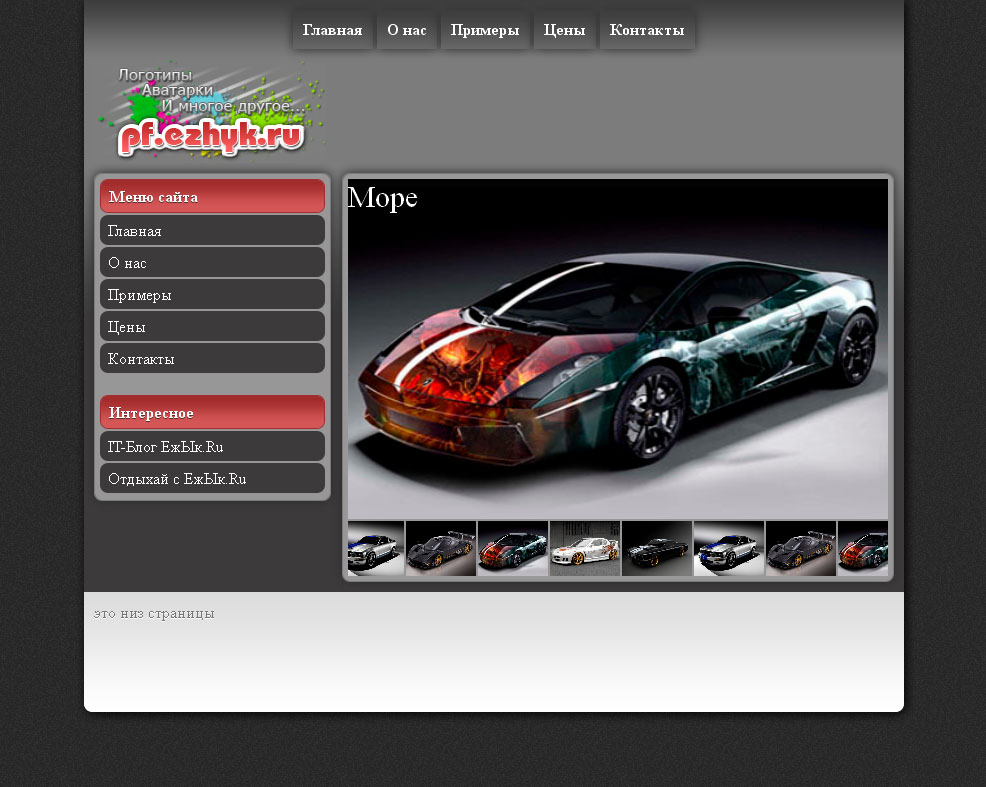The height and width of the screenshot is (787, 986).
Task: Click the Интересное red header
Action: 213,412
